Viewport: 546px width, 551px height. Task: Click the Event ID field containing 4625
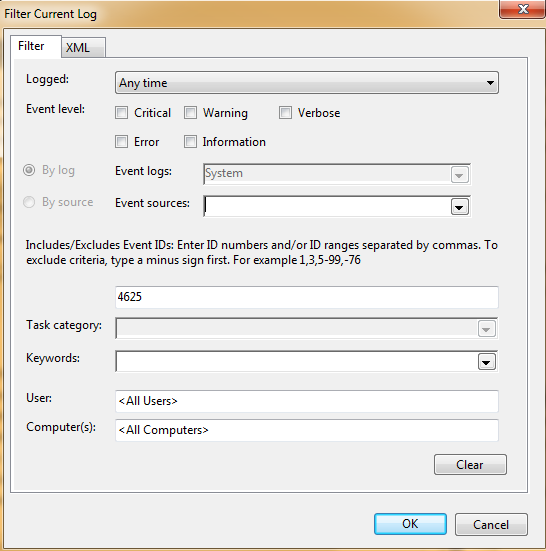(307, 297)
